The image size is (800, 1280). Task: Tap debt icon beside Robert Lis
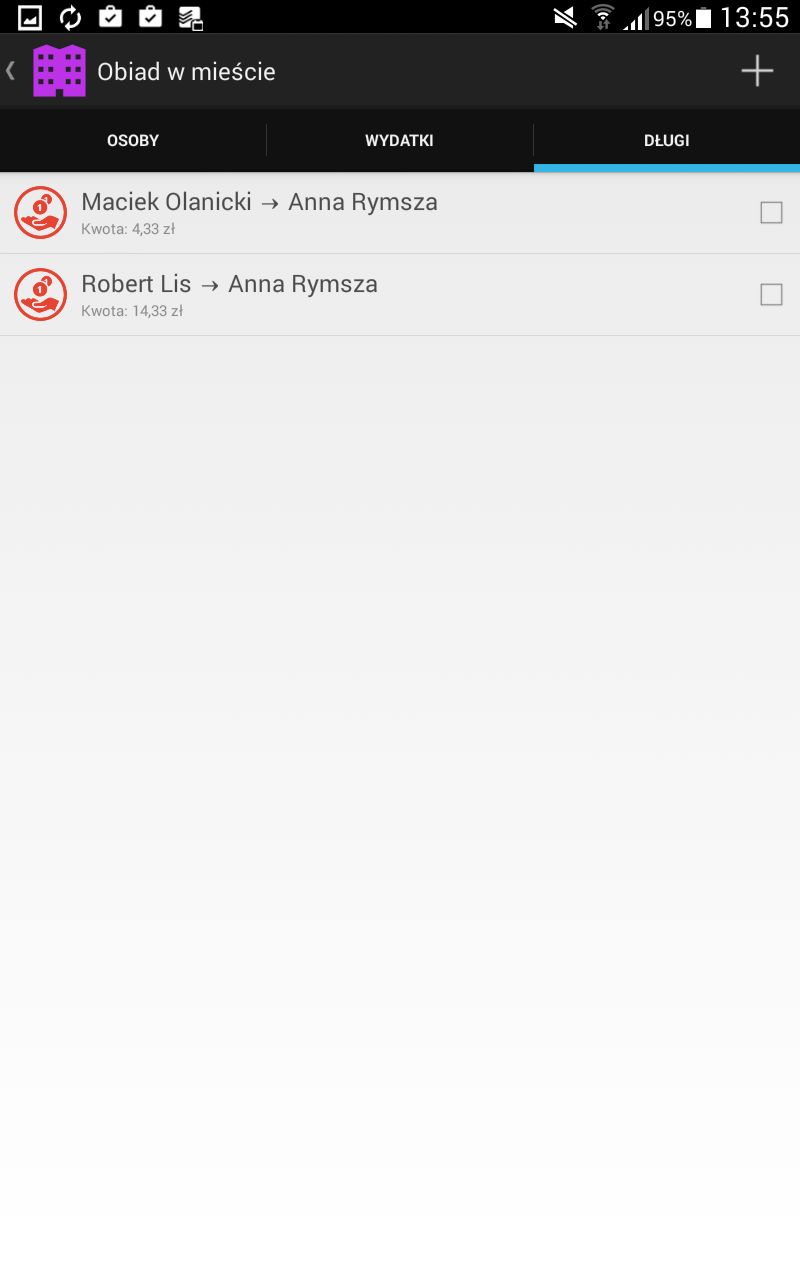40,295
